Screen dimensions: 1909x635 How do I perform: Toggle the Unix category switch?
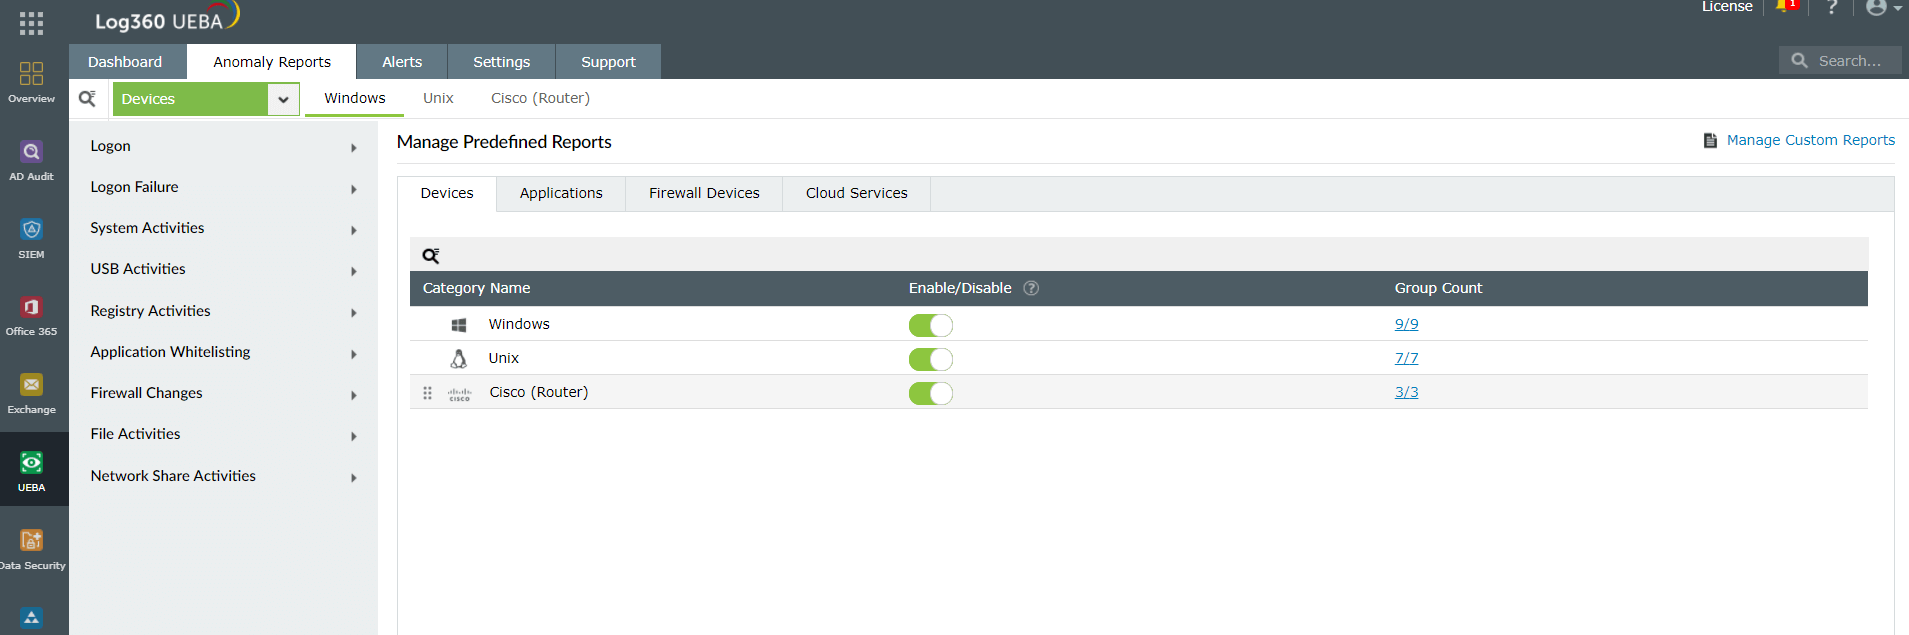coord(930,359)
